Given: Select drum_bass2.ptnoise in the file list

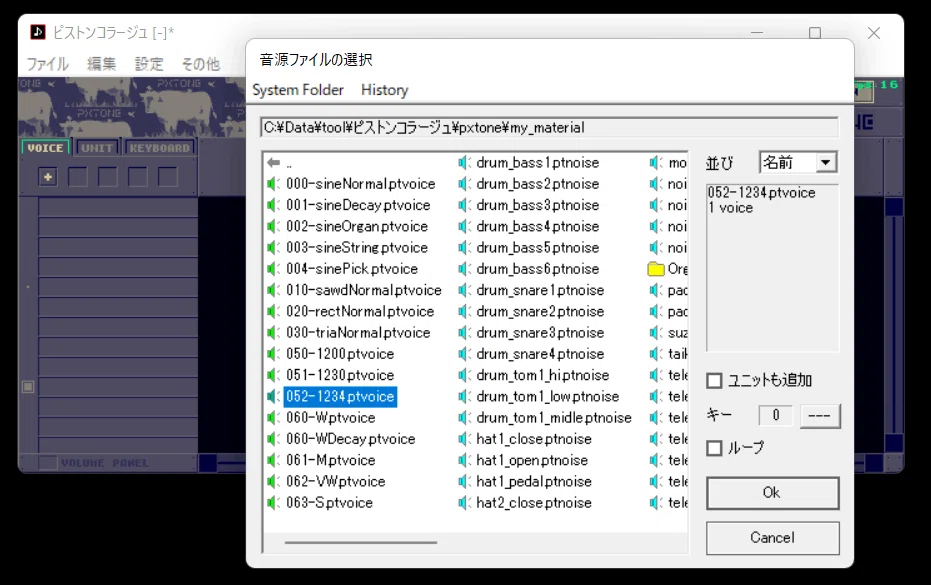Looking at the screenshot, I should [537, 184].
